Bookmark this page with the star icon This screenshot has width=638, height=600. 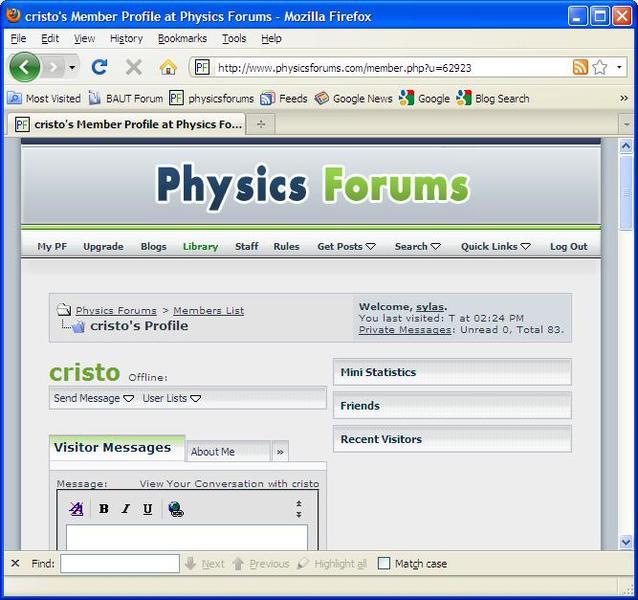pos(599,67)
